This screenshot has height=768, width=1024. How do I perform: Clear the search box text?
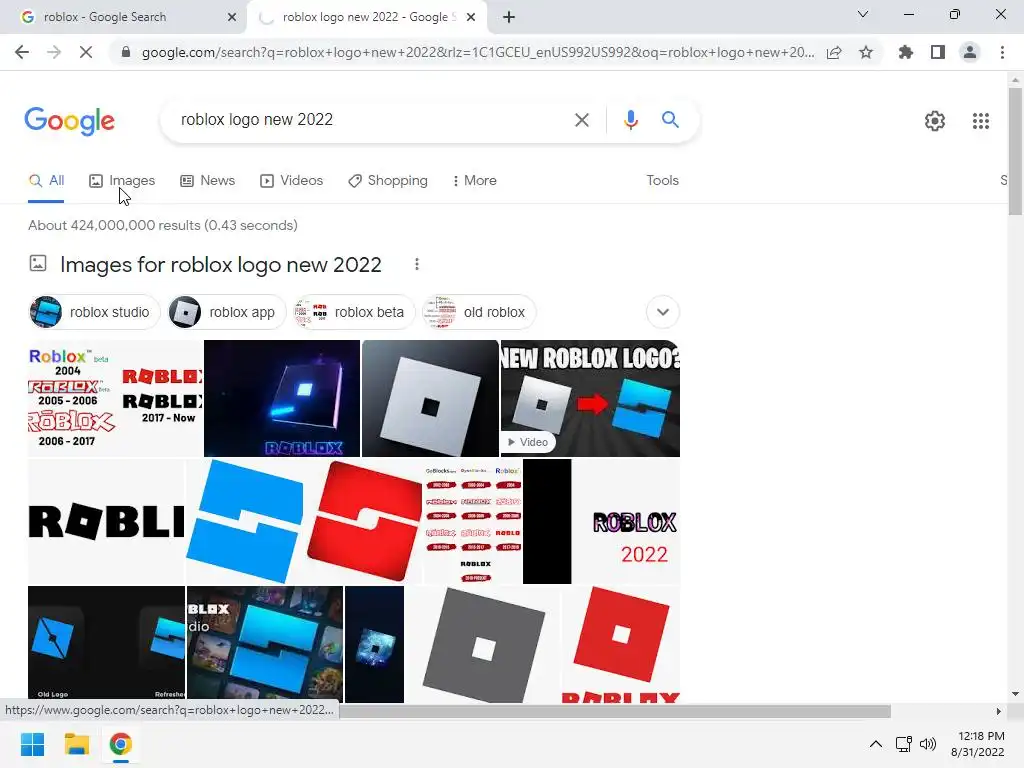coord(581,120)
